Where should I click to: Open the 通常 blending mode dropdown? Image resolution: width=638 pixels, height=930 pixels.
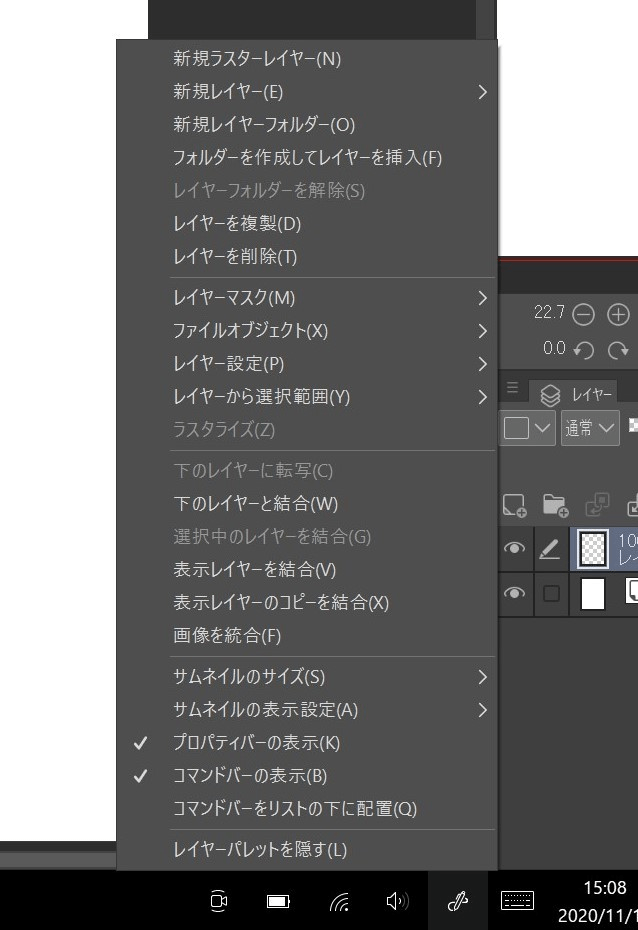click(590, 428)
